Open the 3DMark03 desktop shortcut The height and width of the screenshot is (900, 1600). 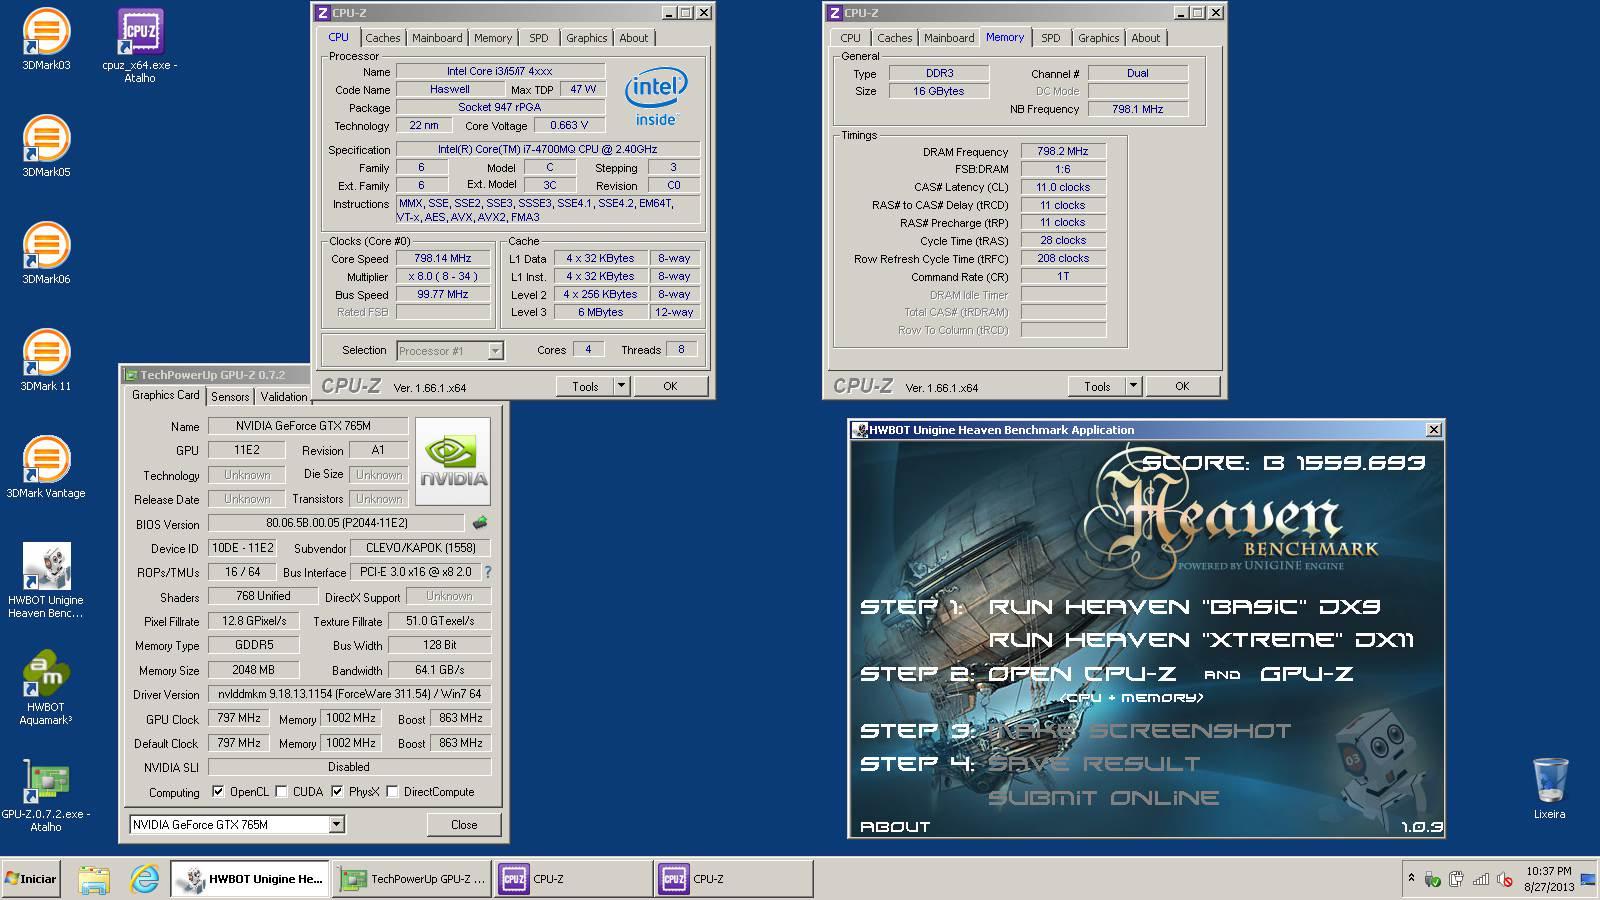pyautogui.click(x=46, y=40)
